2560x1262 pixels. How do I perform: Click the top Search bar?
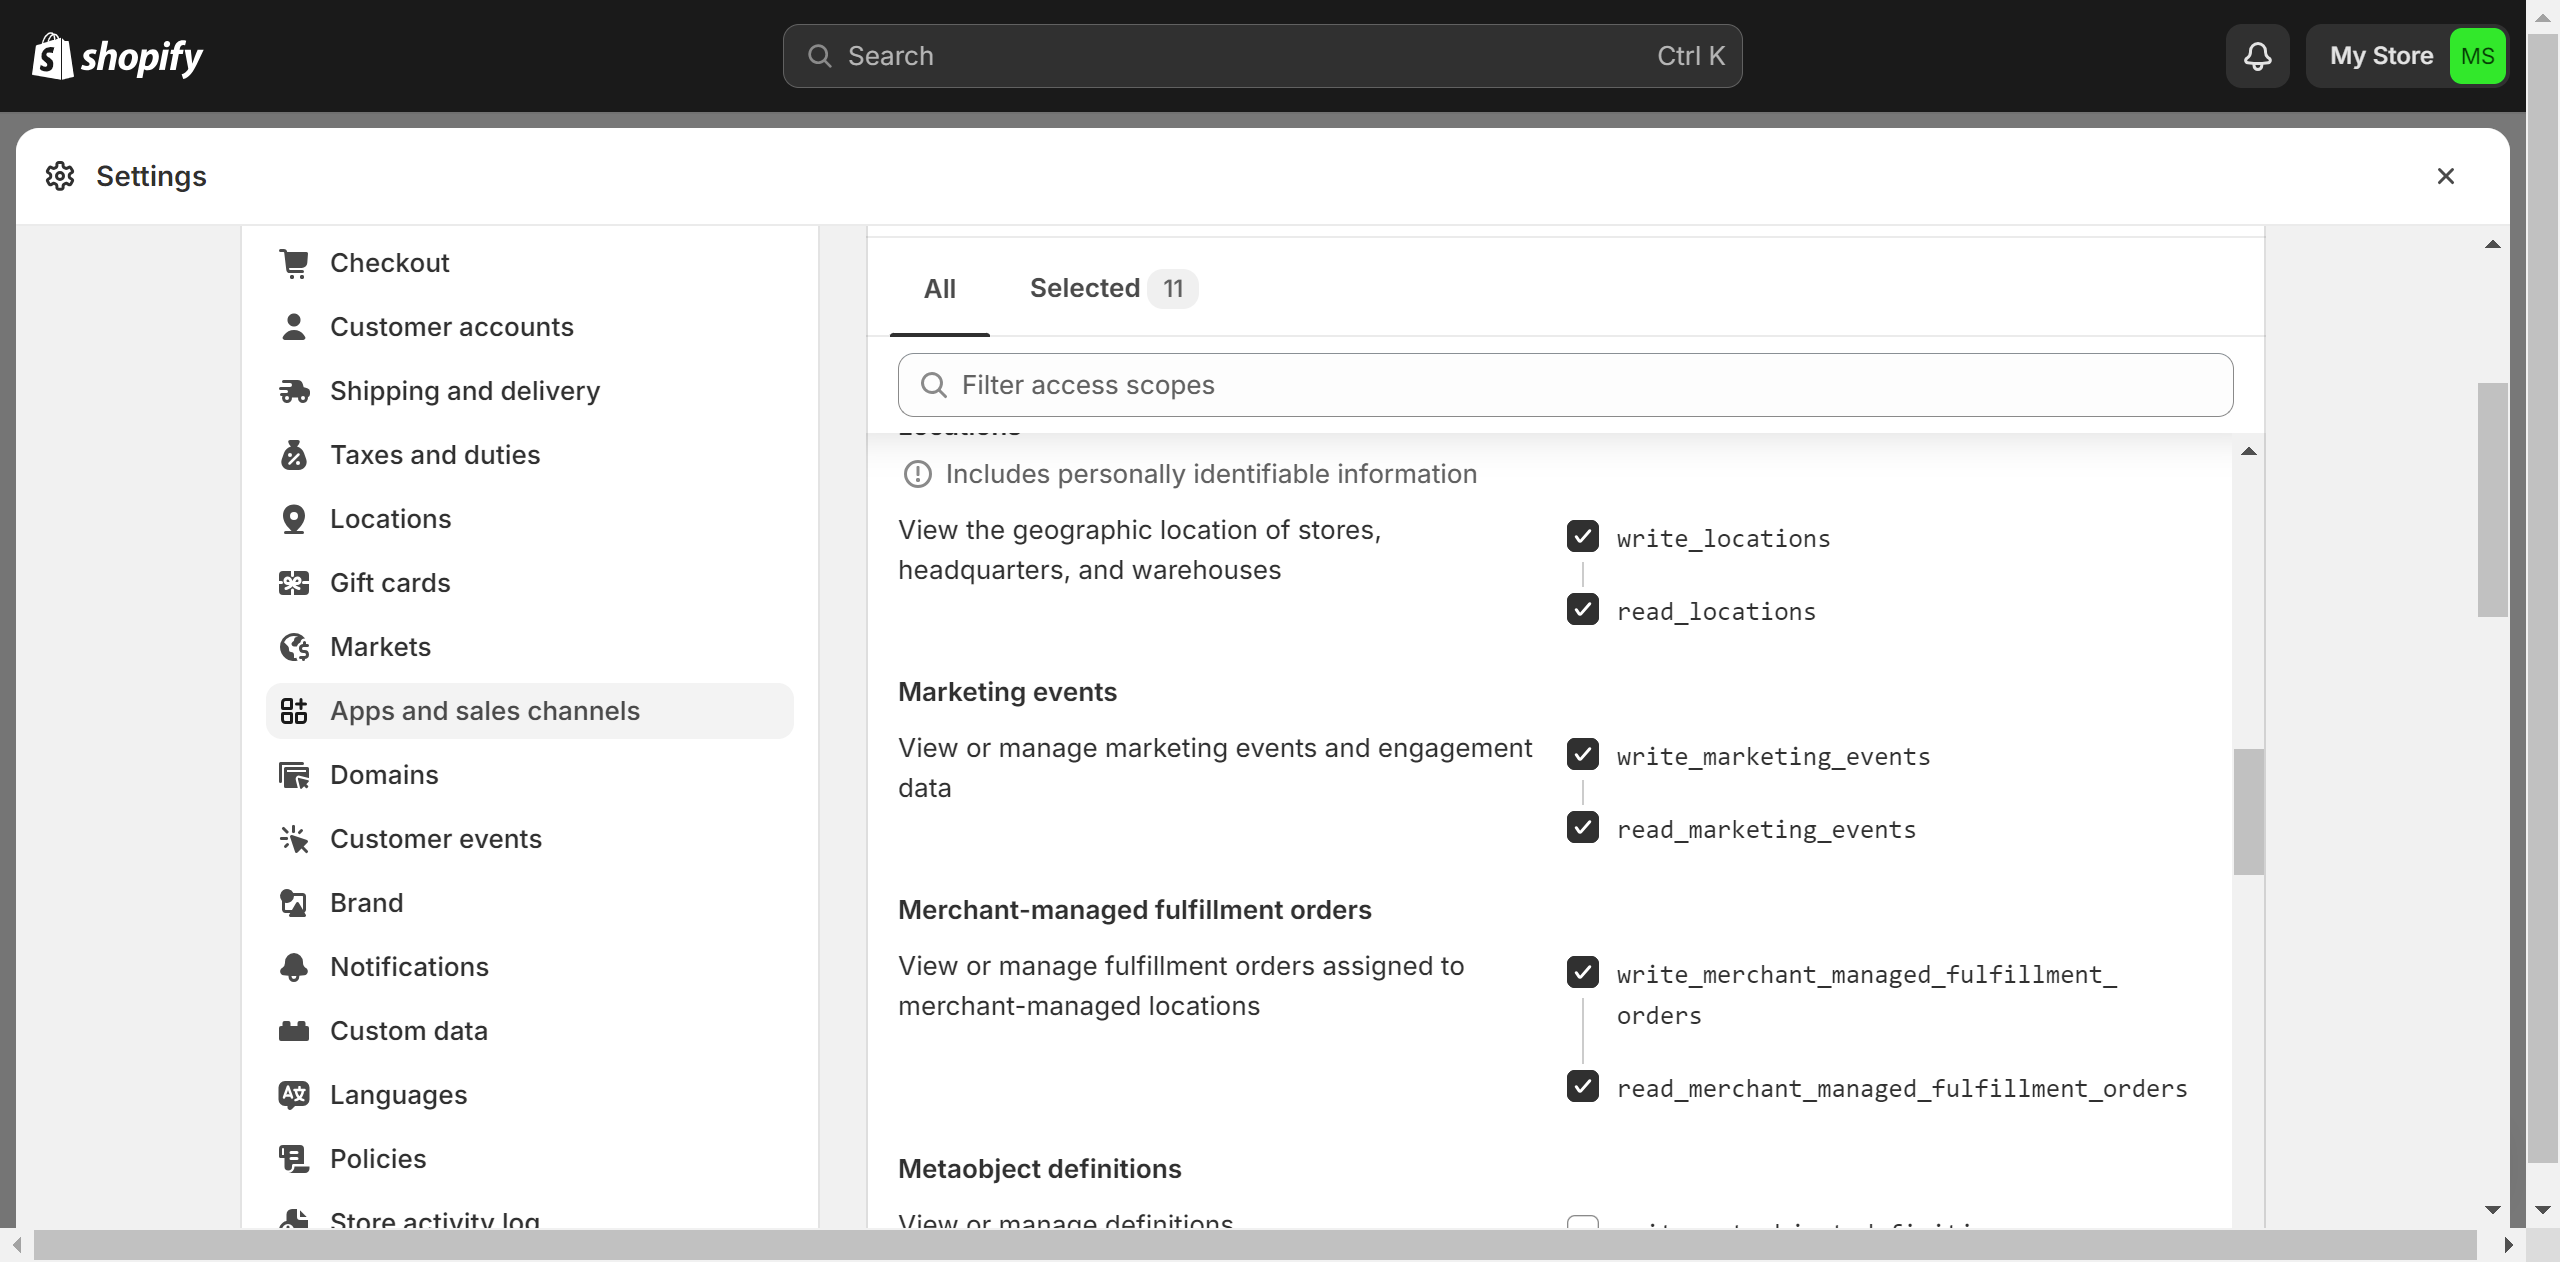click(x=1262, y=56)
